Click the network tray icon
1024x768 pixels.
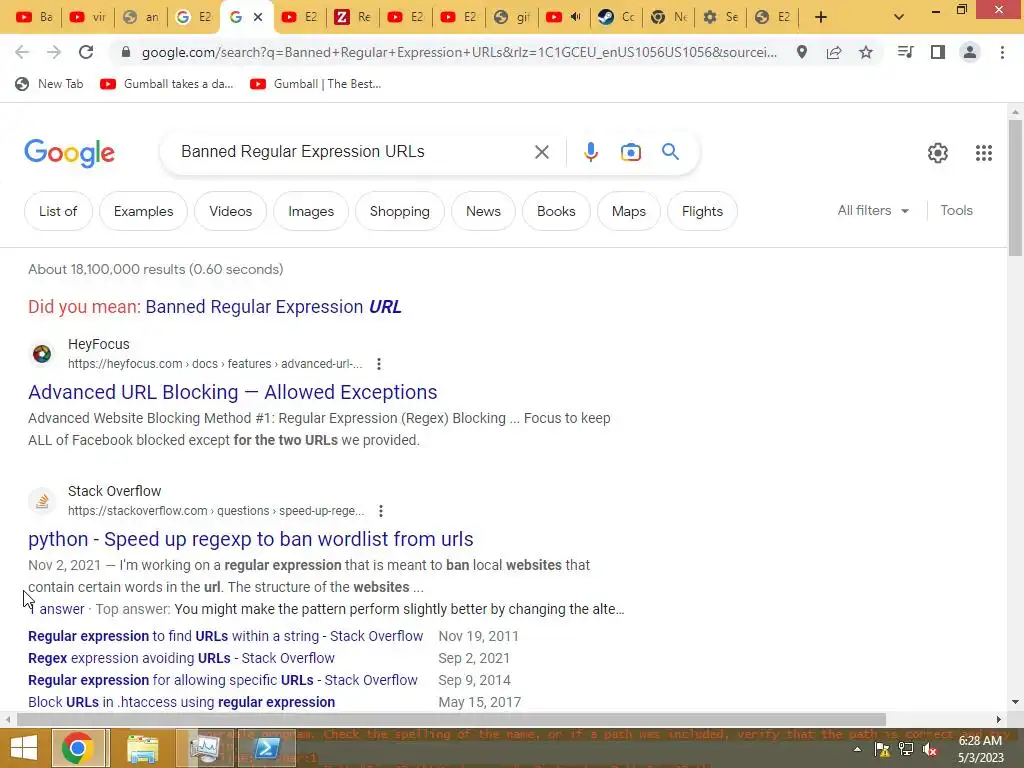pos(906,749)
